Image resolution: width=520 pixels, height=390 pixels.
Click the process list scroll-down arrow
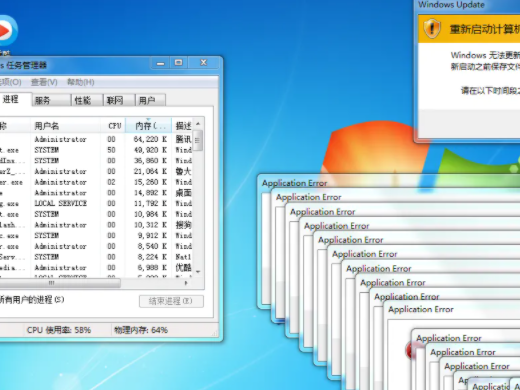pos(198,272)
